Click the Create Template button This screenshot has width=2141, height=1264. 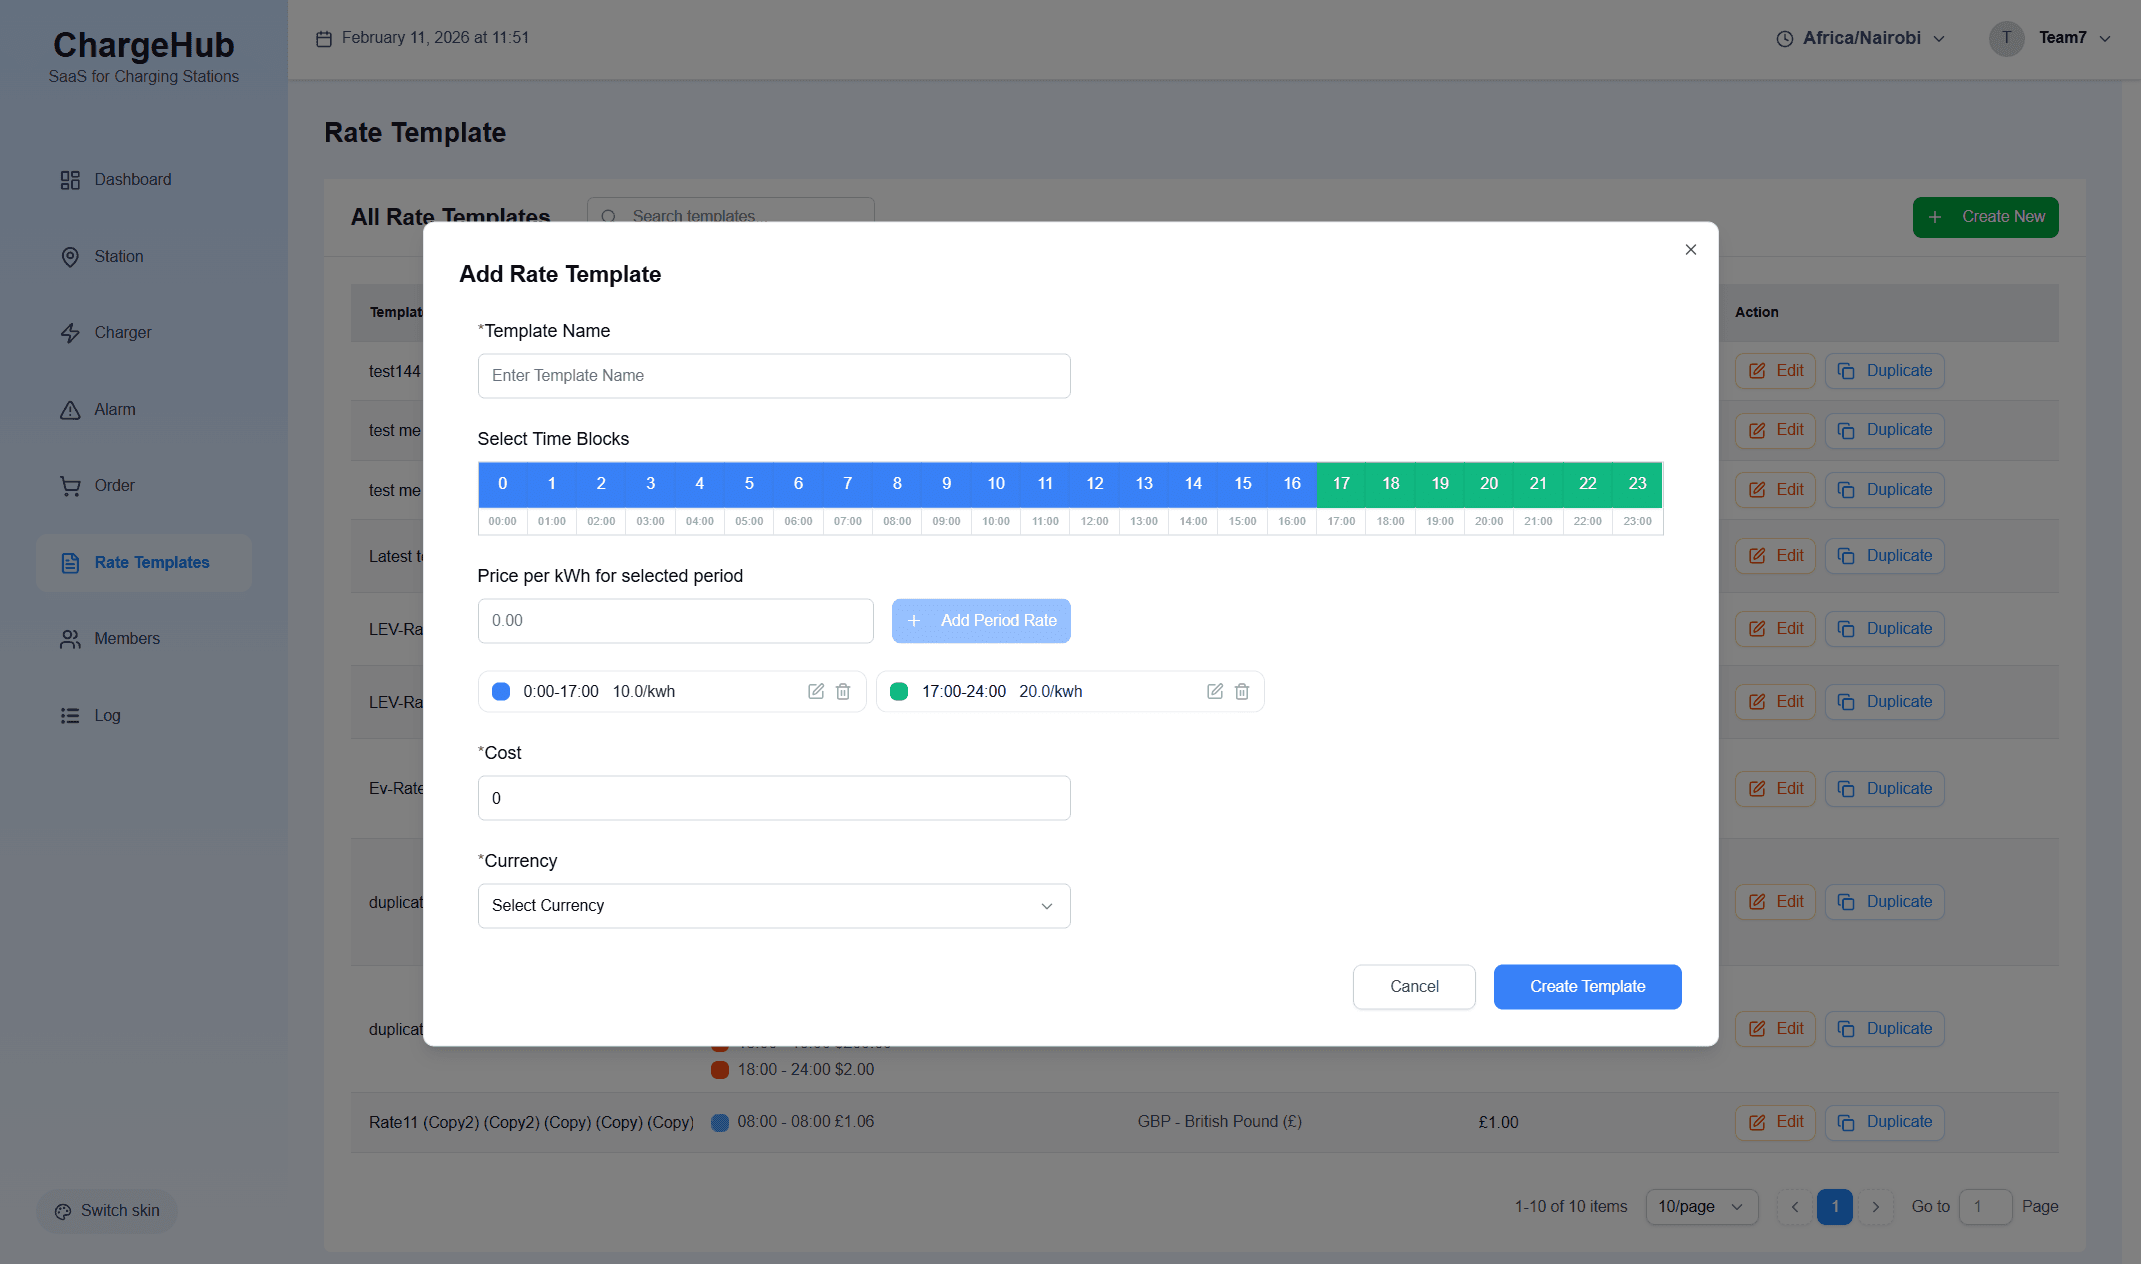pyautogui.click(x=1587, y=987)
